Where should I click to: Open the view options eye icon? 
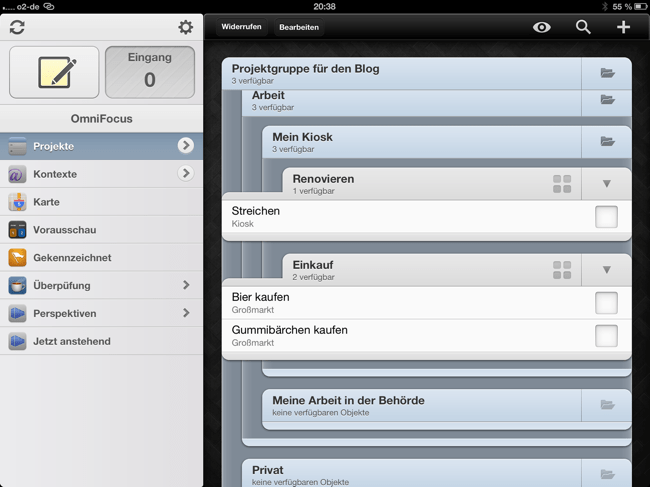click(x=541, y=27)
